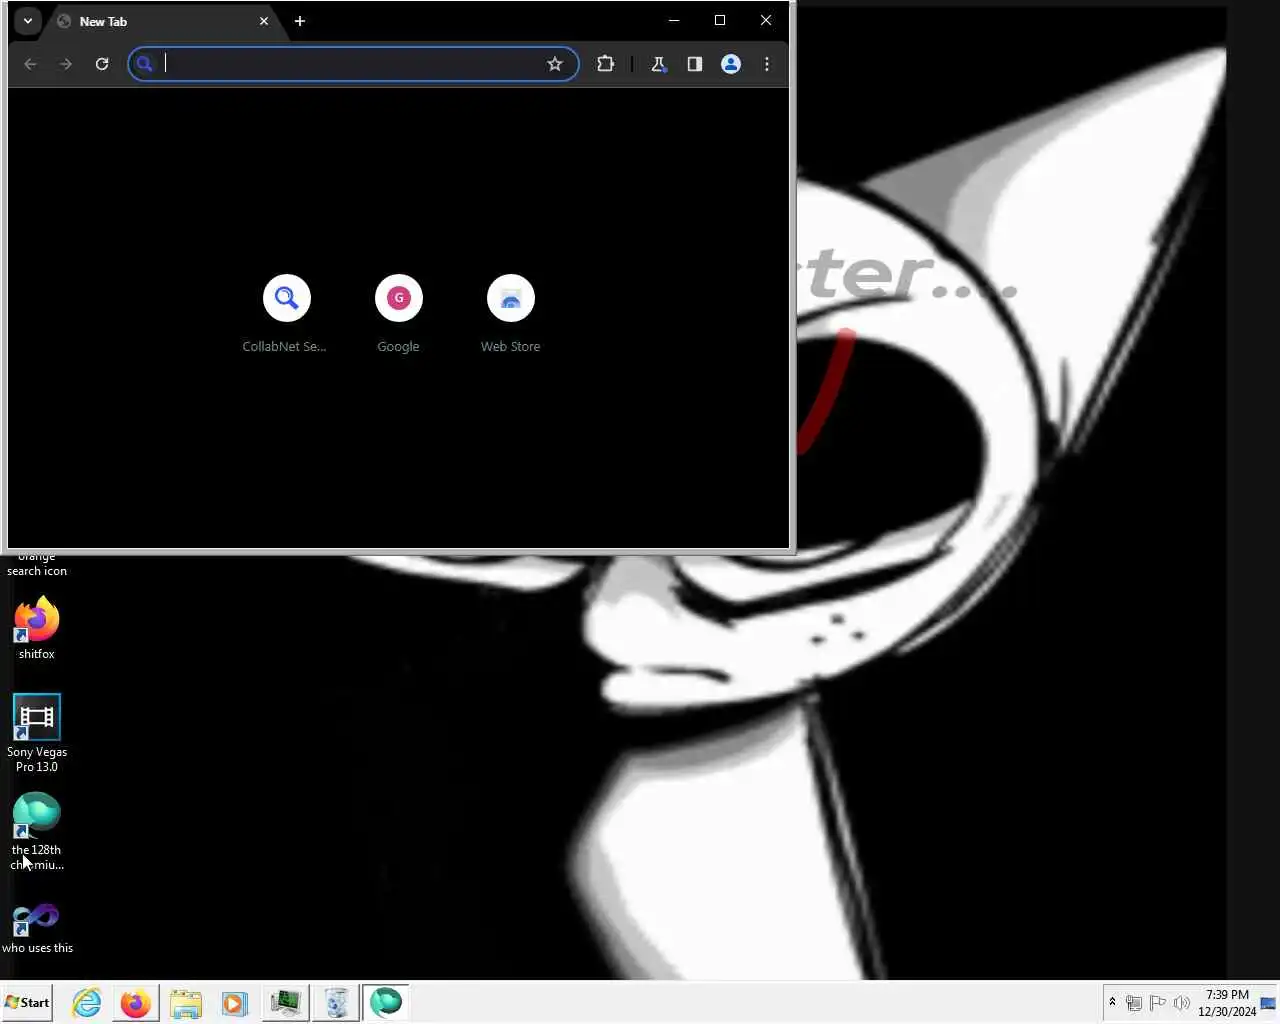Open Windows Media Player on taskbar
1280x1024 pixels.
pos(234,1002)
